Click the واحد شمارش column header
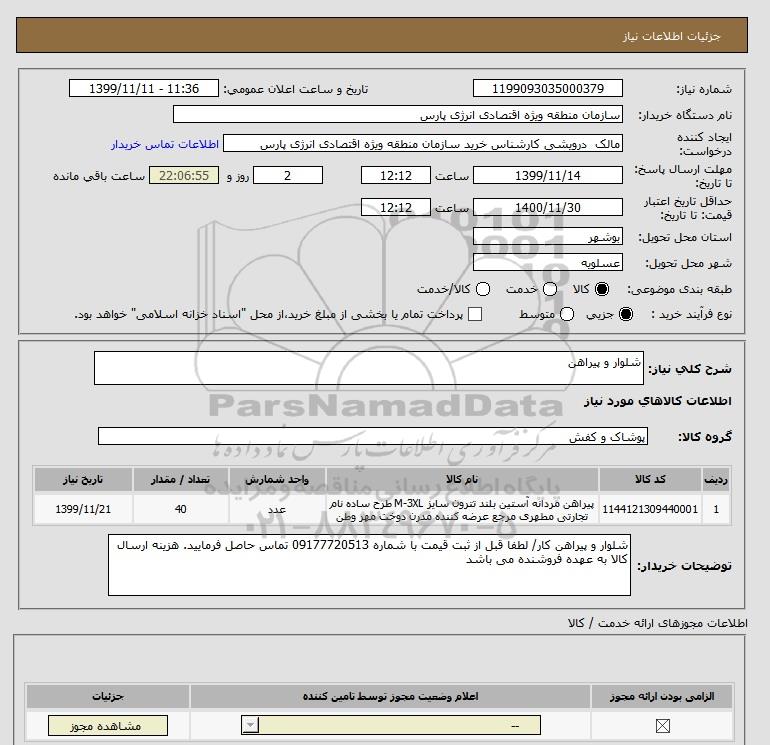The height and width of the screenshot is (745, 770). (277, 479)
